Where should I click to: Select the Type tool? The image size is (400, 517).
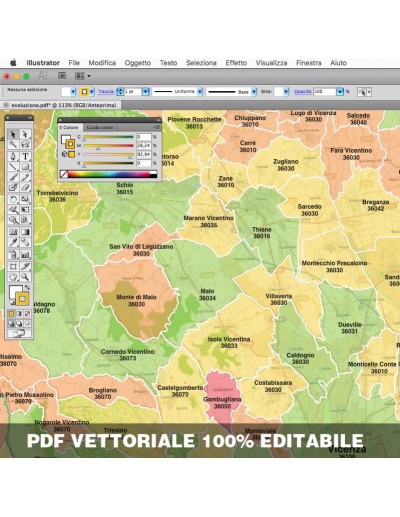(25, 156)
